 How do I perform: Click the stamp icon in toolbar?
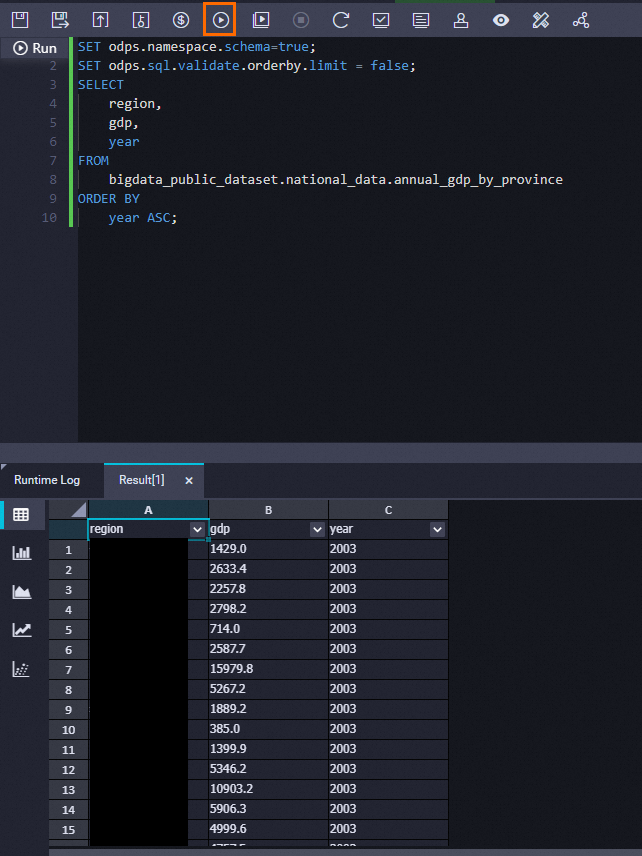[x=461, y=20]
